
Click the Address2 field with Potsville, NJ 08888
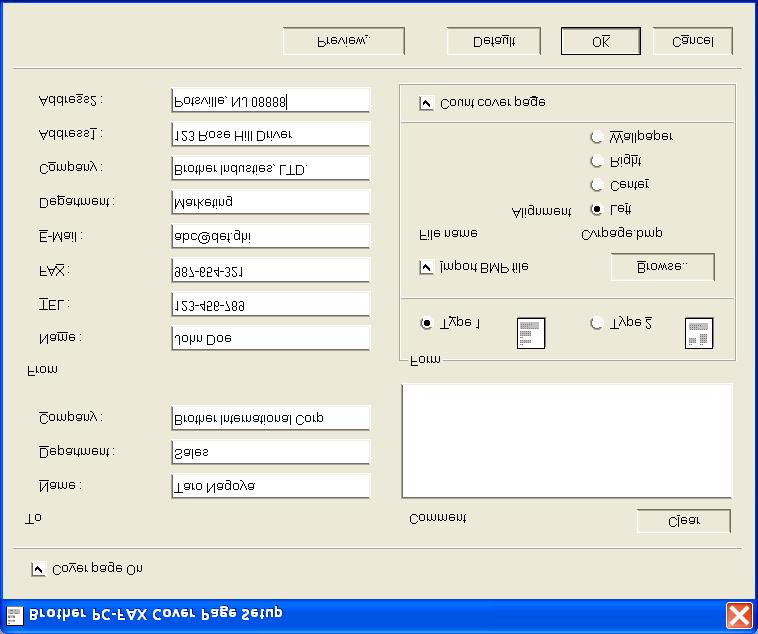tap(271, 101)
